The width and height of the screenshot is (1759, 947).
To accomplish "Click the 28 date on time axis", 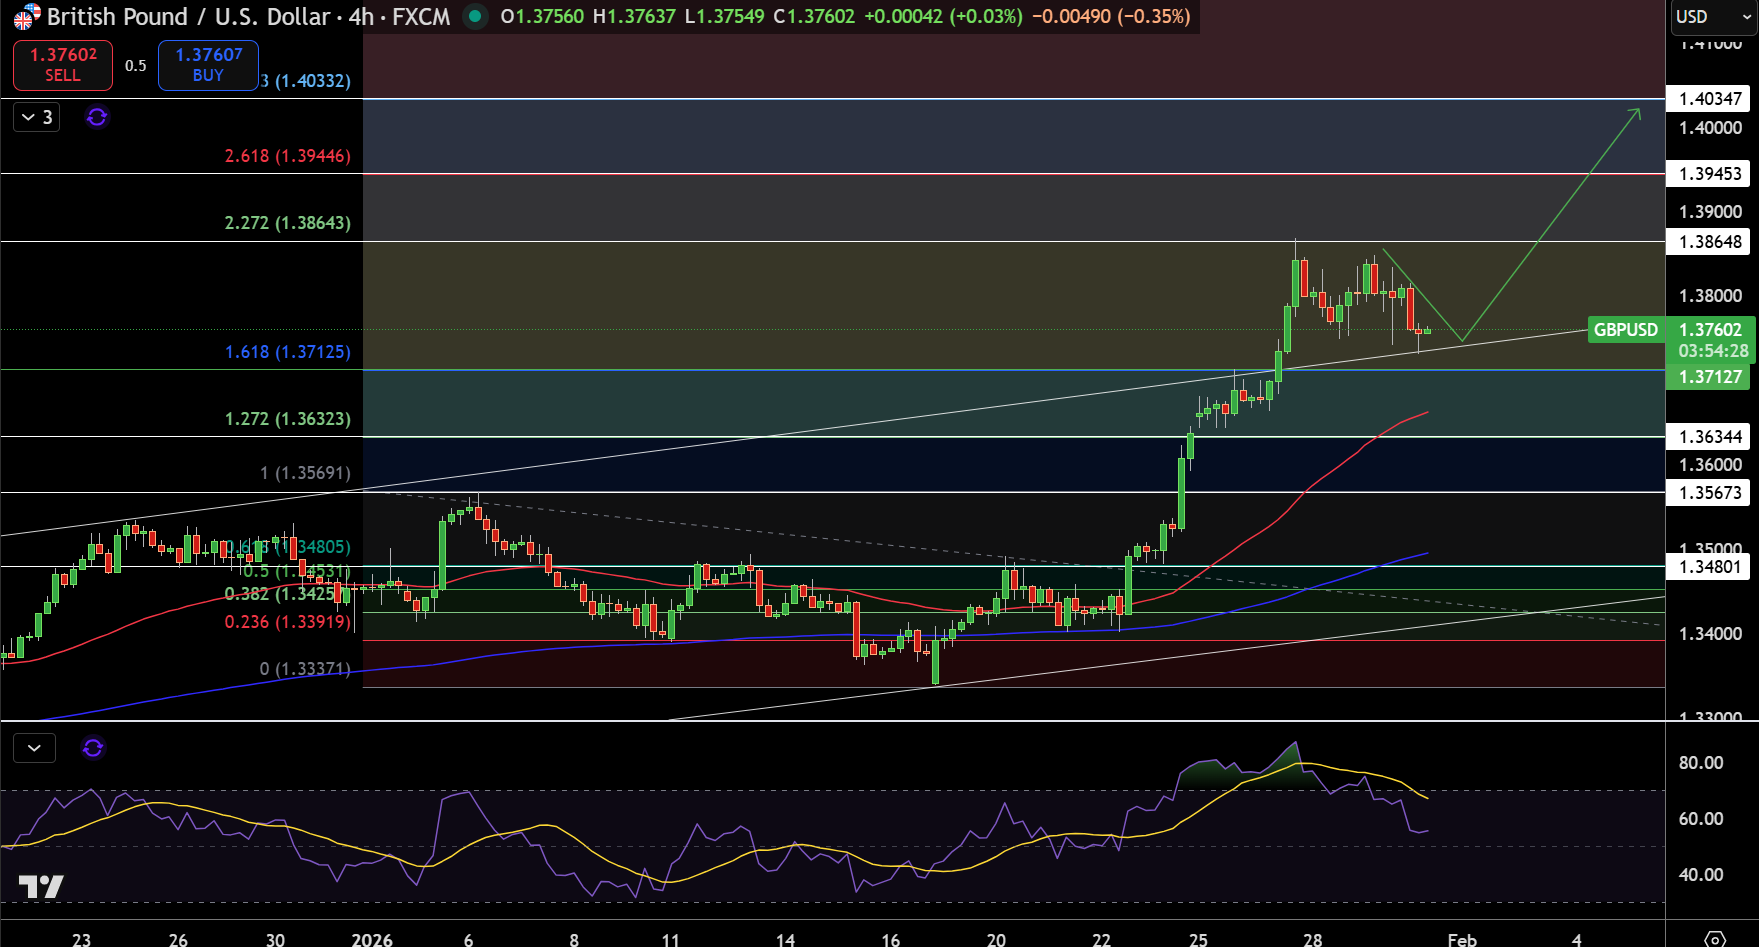I will (1313, 939).
